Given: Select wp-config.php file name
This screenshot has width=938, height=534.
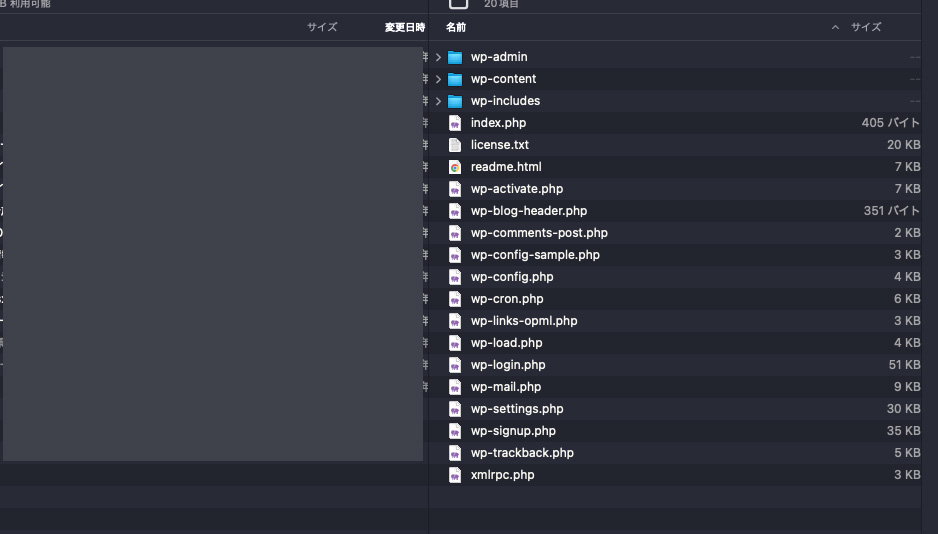Looking at the screenshot, I should [x=512, y=277].
